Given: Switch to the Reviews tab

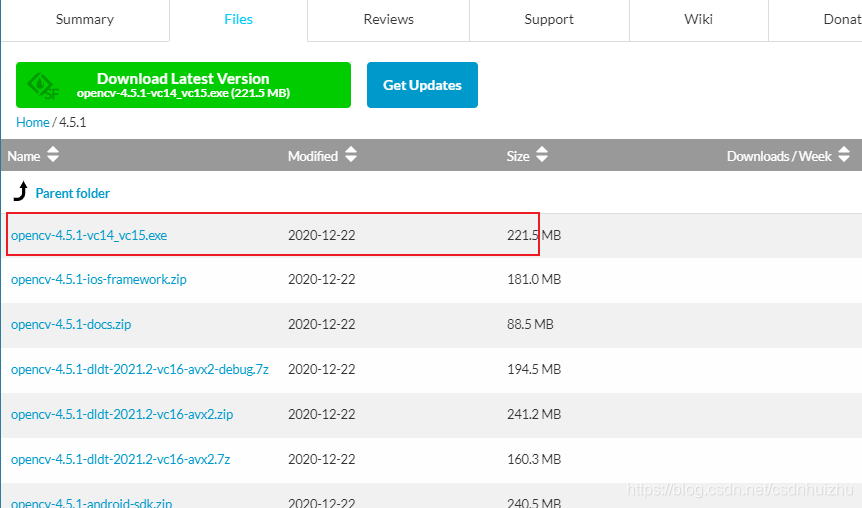Looking at the screenshot, I should [x=388, y=20].
